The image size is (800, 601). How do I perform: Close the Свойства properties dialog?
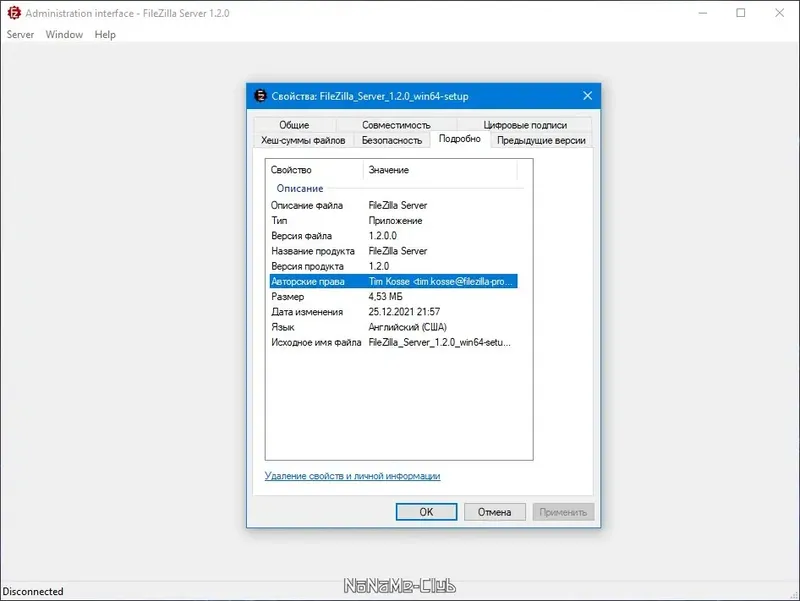[x=587, y=95]
